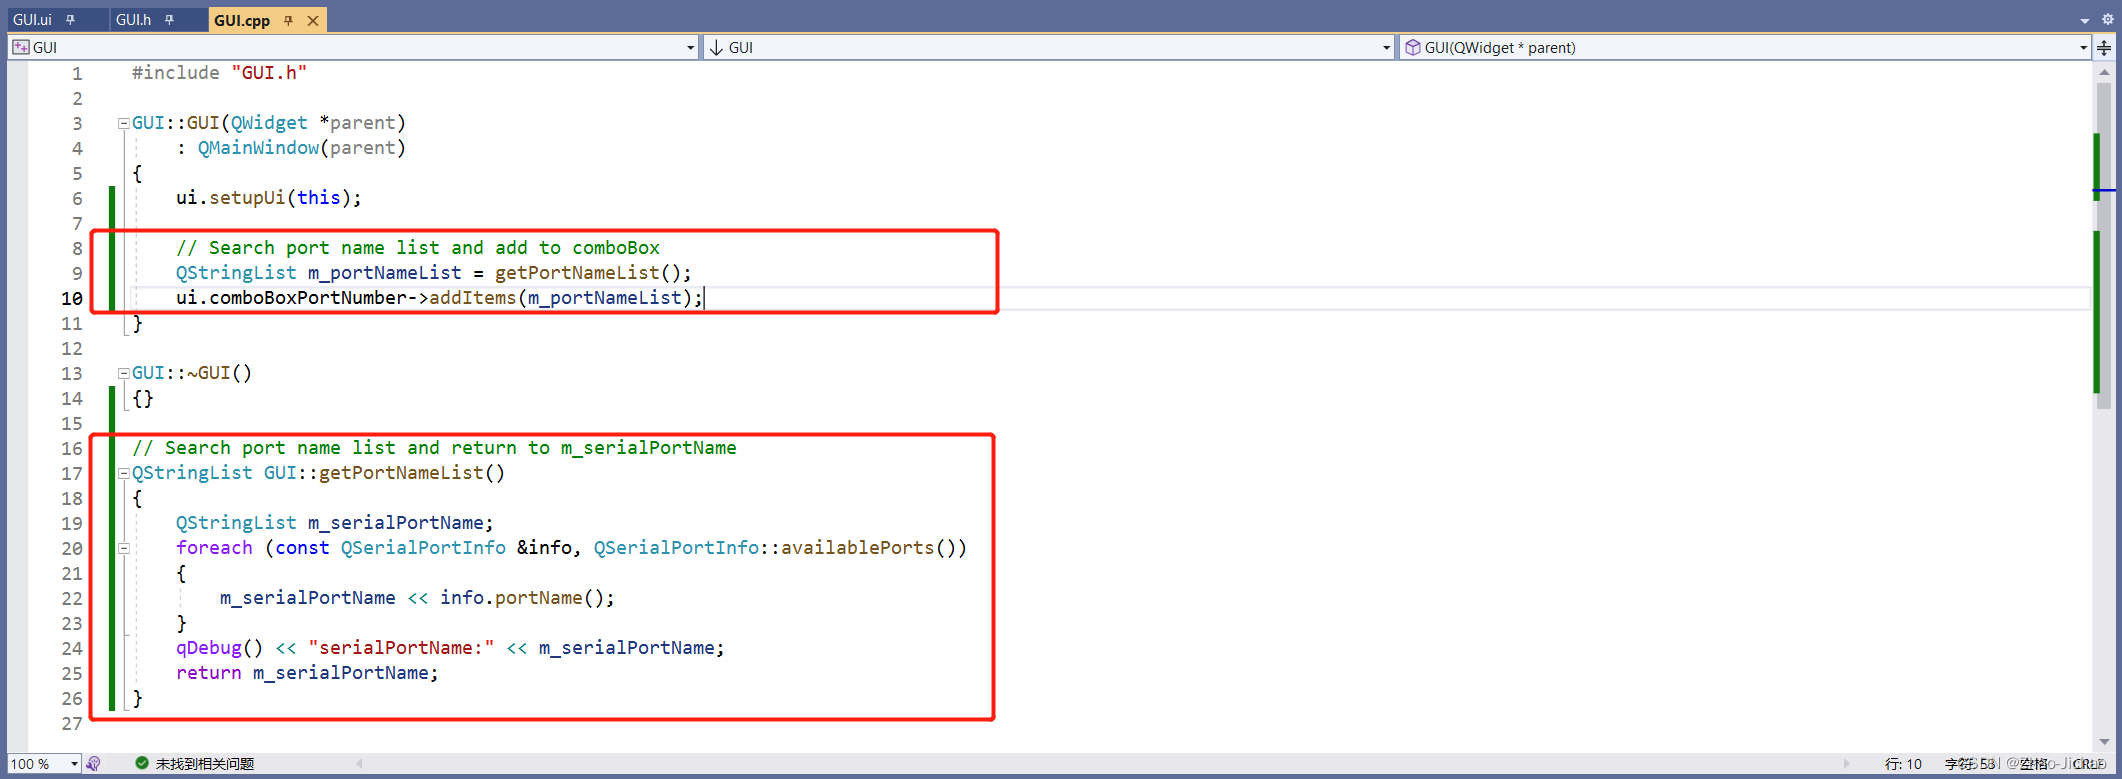Switch to the GUI.h tab
The width and height of the screenshot is (2122, 779).
tap(133, 20)
